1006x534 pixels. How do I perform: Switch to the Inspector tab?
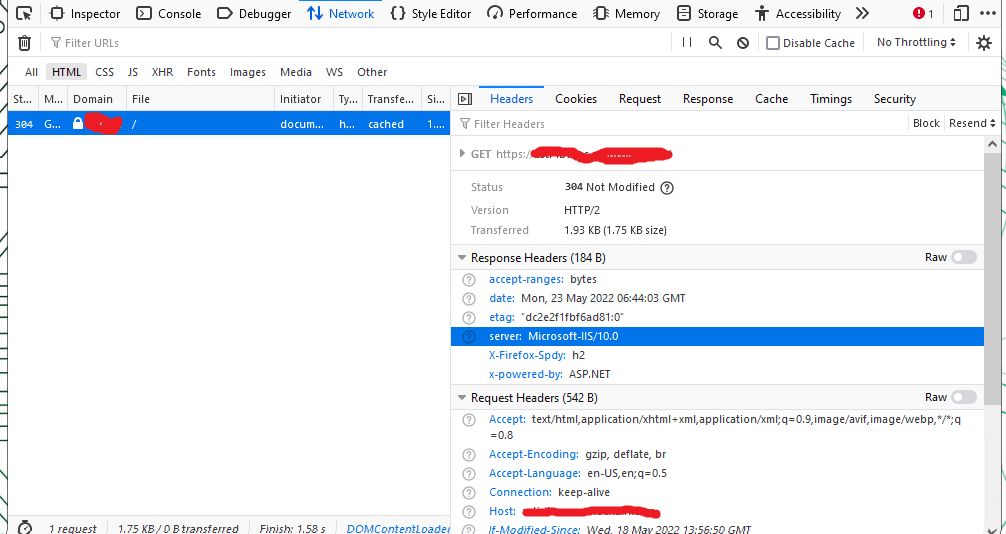tap(85, 13)
